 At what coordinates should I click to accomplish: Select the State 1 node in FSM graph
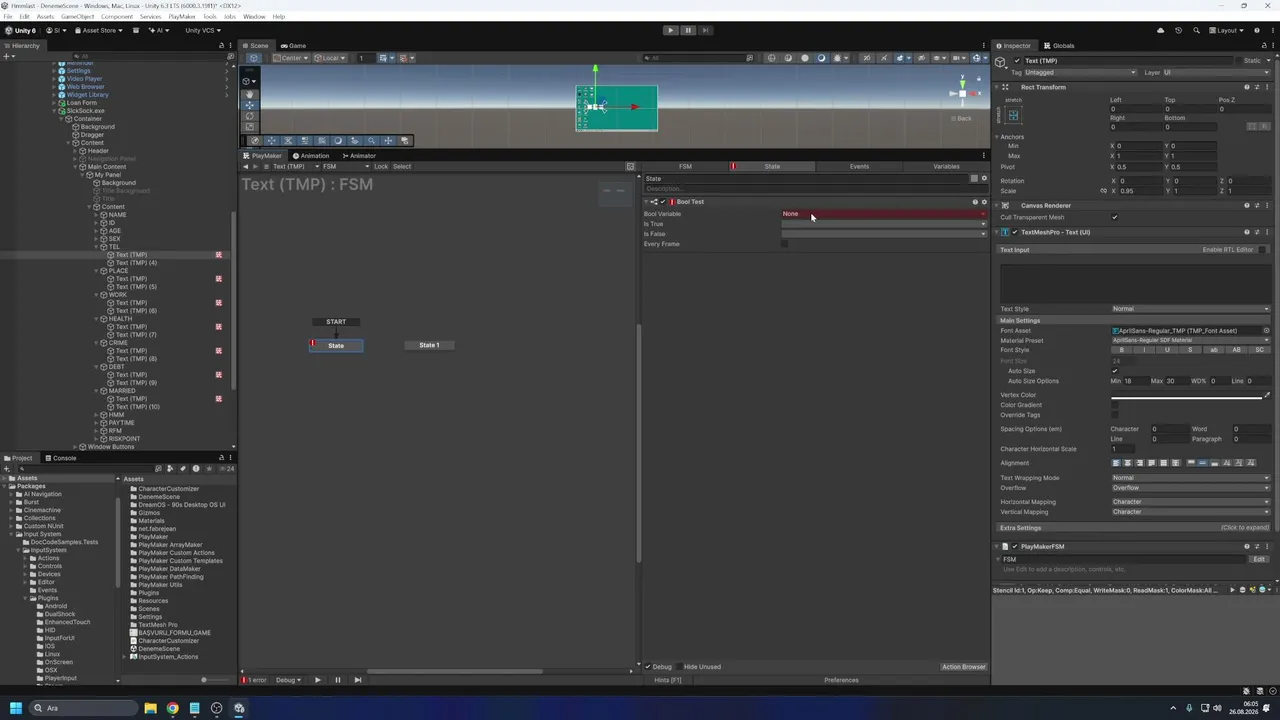pyautogui.click(x=429, y=345)
